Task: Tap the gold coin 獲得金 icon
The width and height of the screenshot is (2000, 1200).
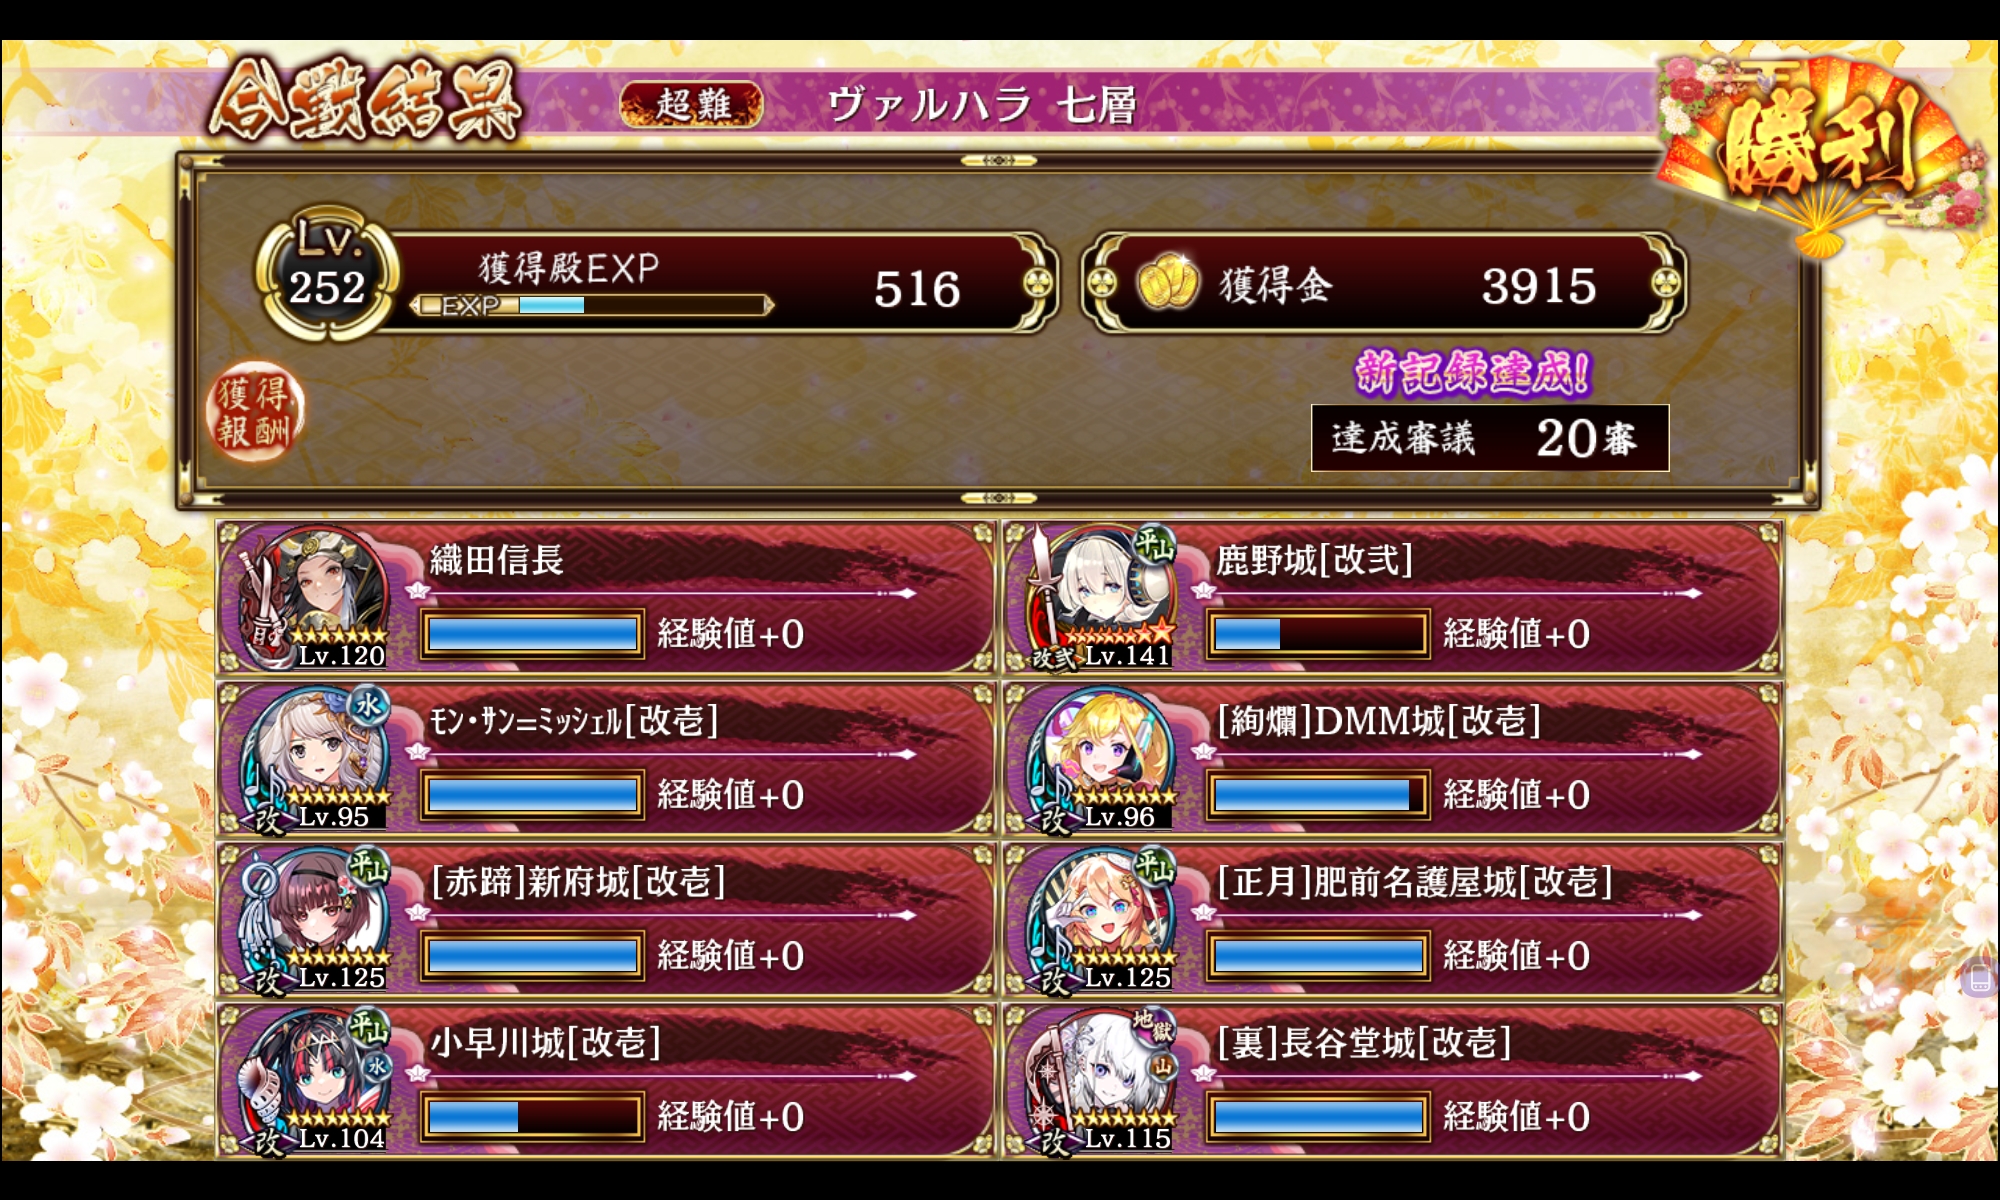Action: 1168,284
